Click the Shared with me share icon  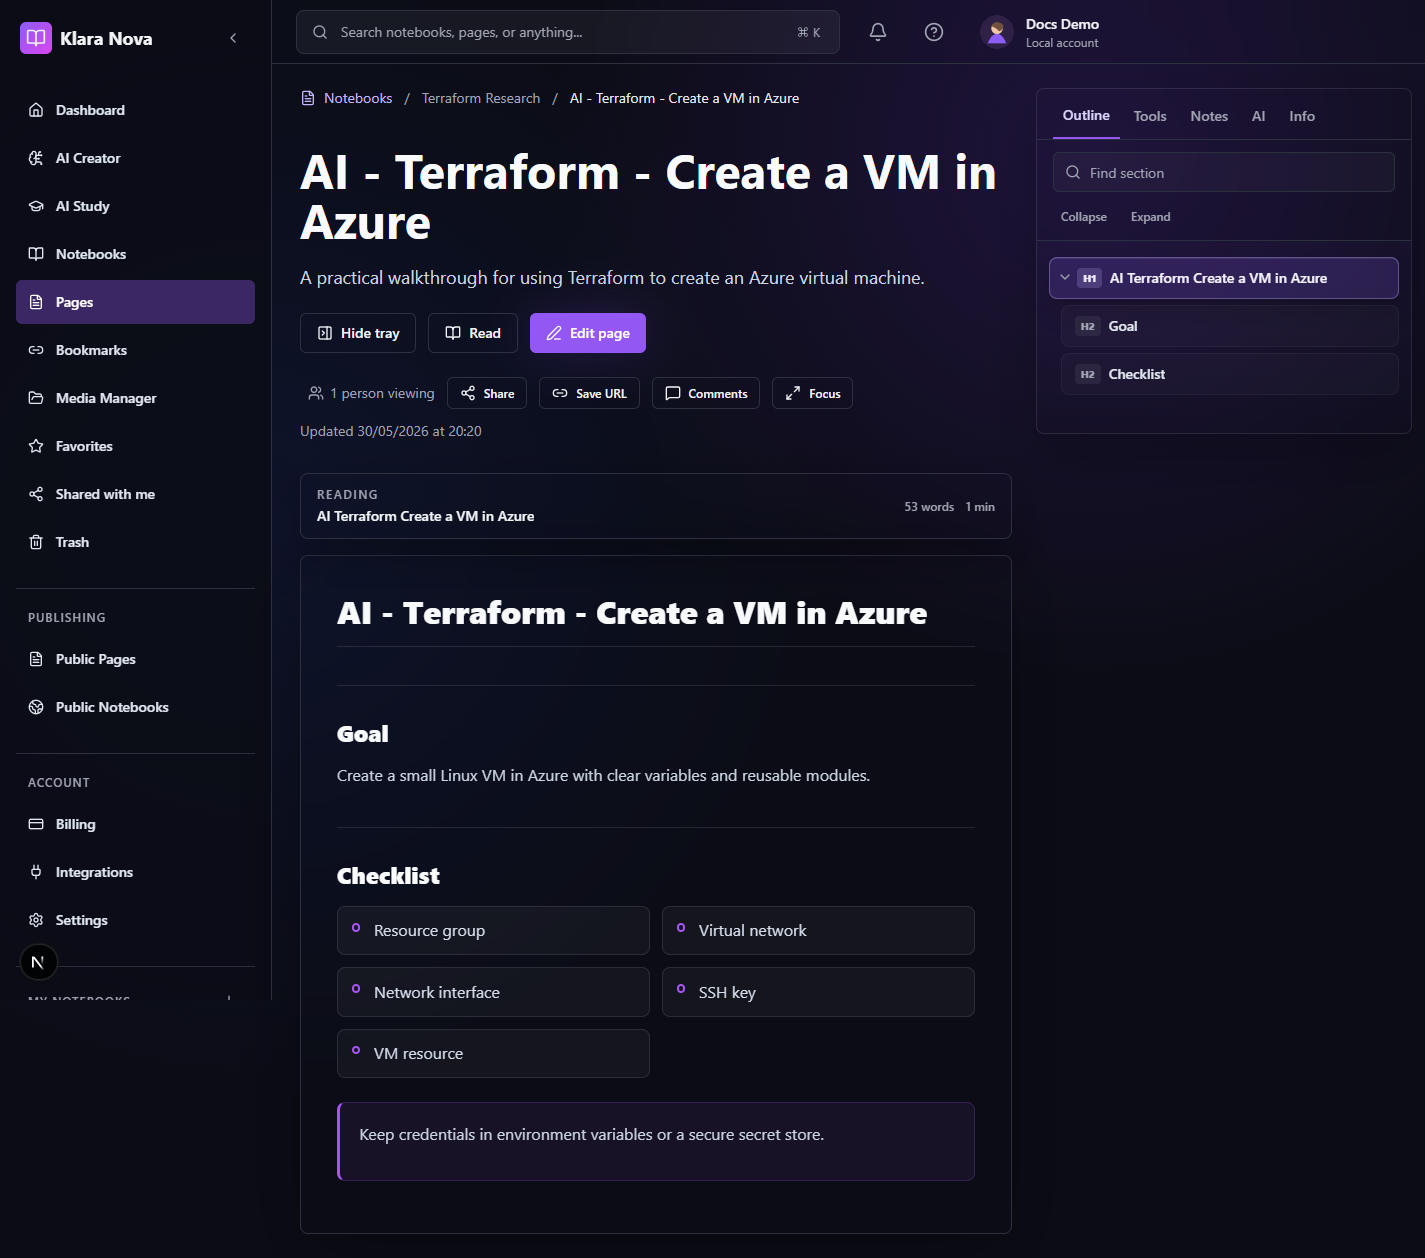(36, 494)
